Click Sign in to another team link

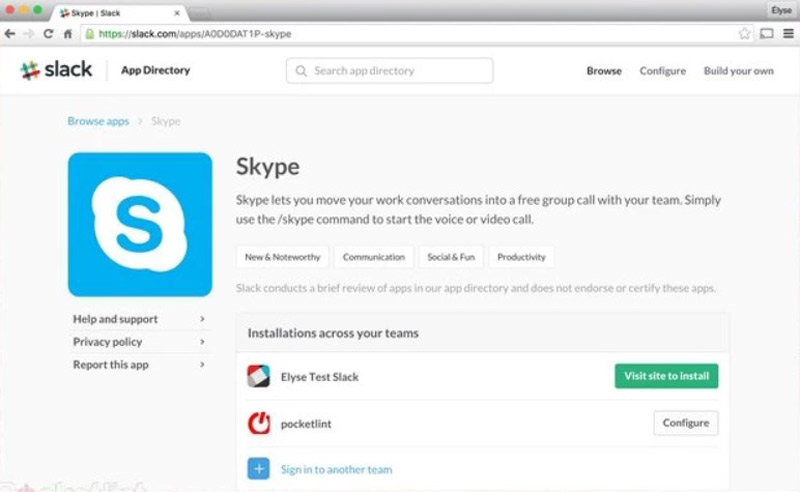[x=336, y=470]
